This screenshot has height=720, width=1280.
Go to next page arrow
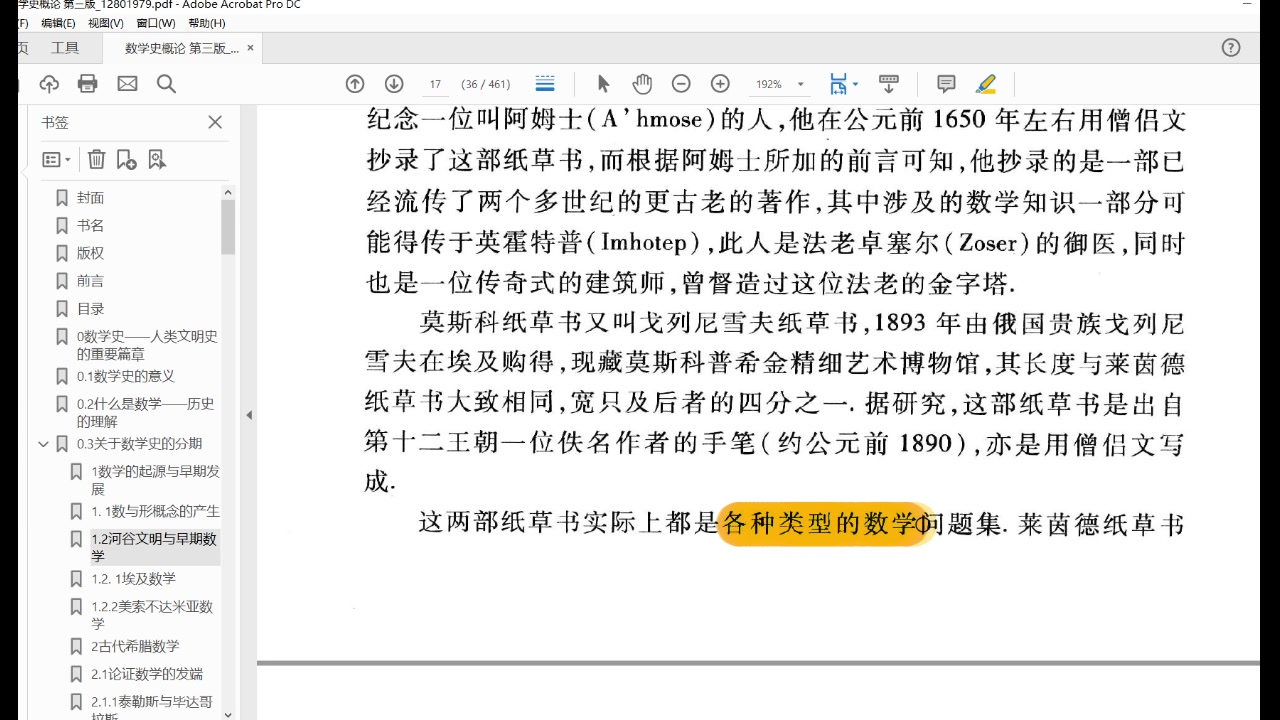click(x=394, y=84)
